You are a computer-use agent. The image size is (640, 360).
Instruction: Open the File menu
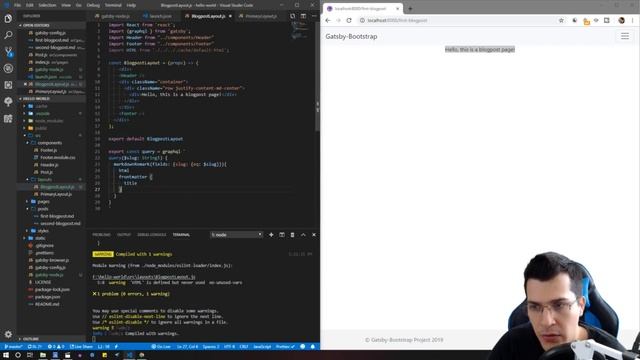(x=18, y=5)
